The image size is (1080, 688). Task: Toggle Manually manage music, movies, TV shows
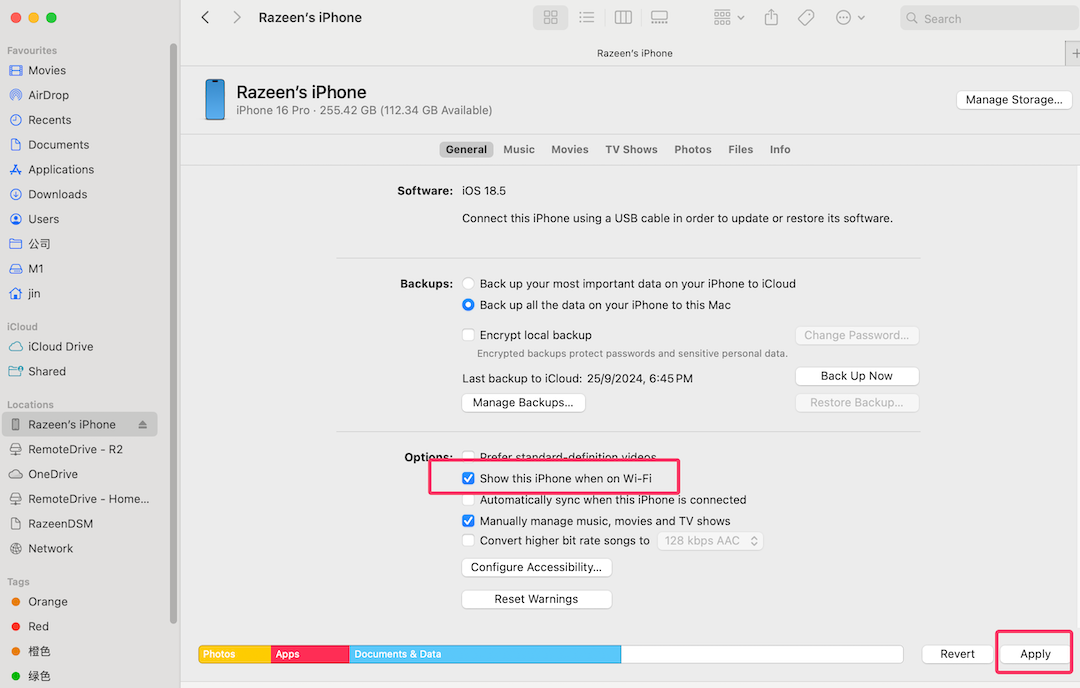click(468, 521)
